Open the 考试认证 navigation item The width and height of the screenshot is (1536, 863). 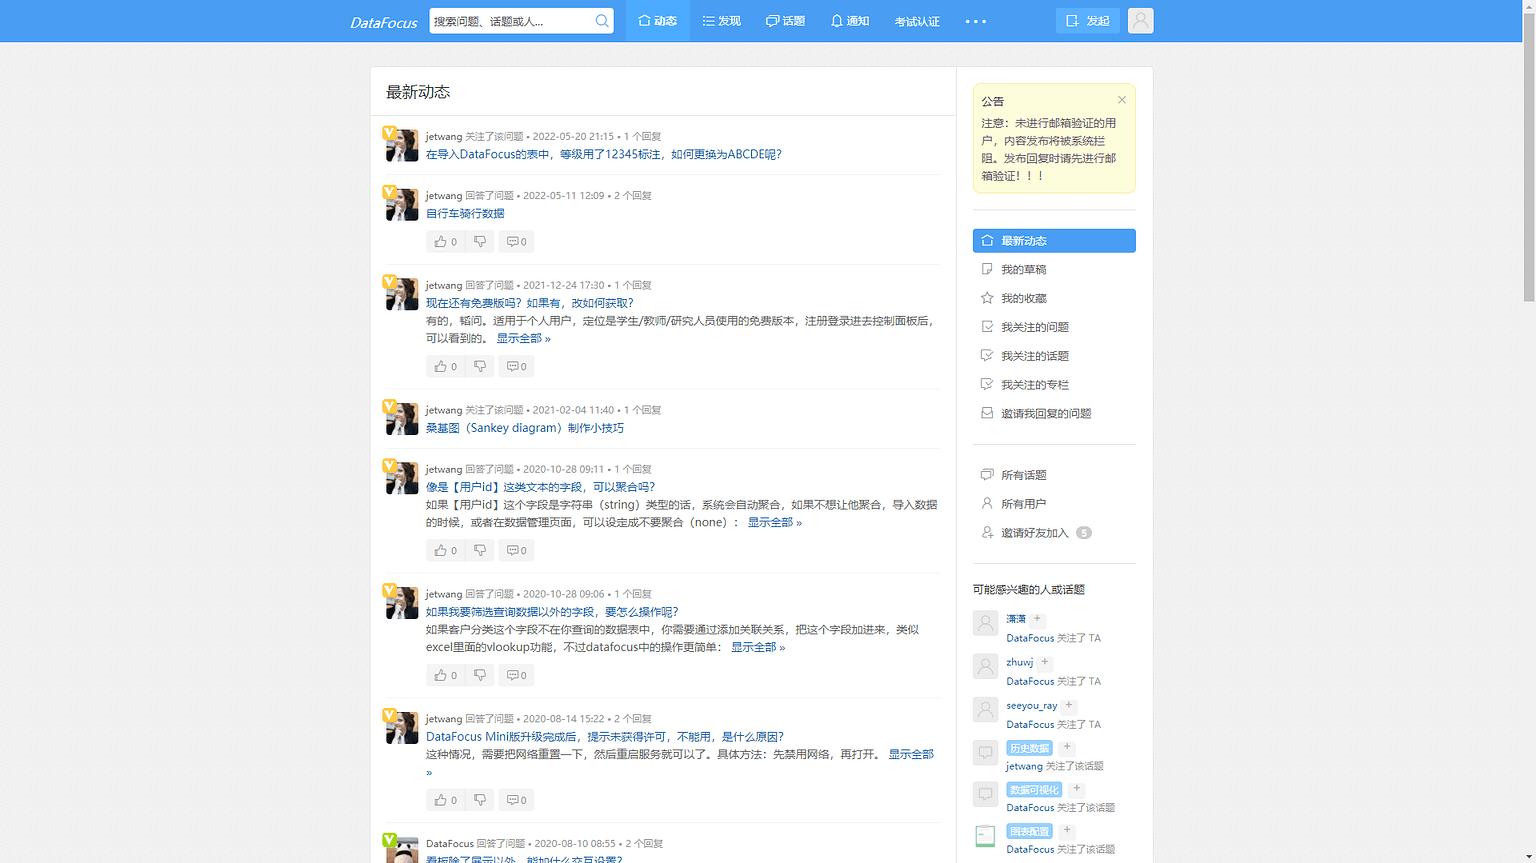click(917, 21)
